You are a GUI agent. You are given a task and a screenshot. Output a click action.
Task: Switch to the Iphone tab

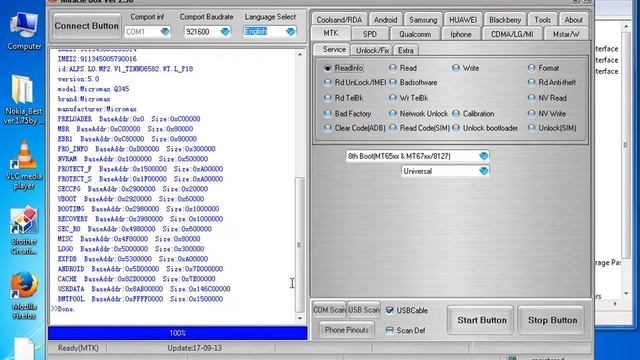pos(461,34)
